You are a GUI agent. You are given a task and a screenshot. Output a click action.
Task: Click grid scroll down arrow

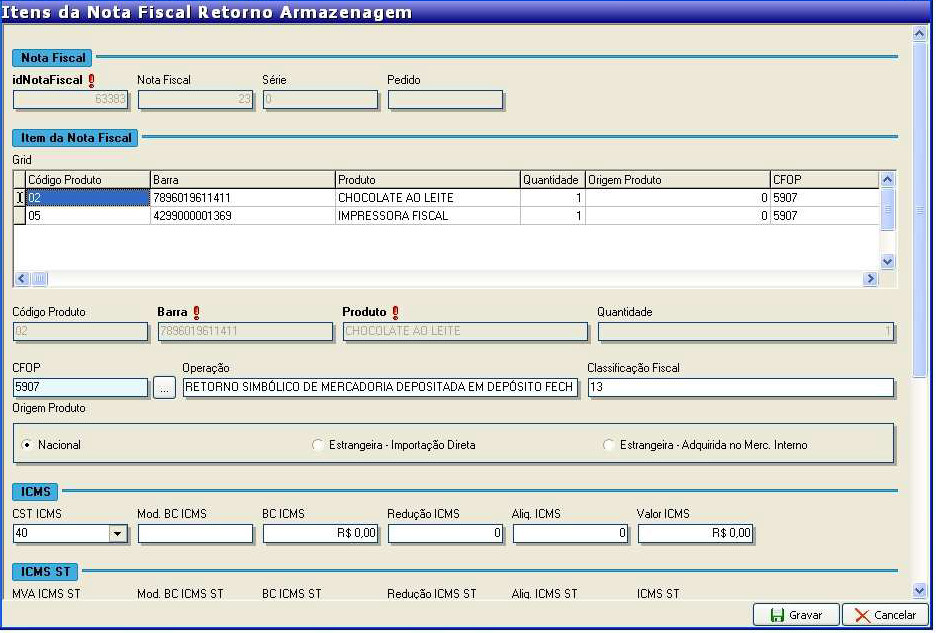[888, 262]
